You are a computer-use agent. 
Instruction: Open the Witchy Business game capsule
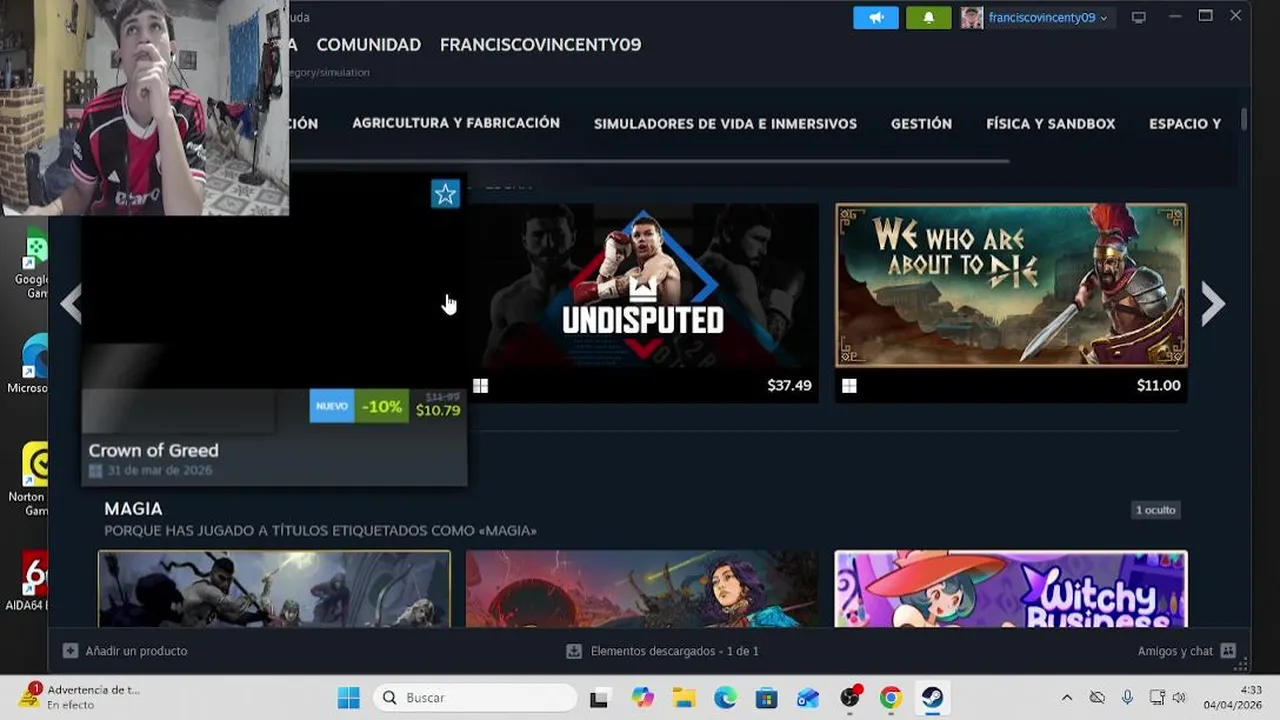coord(1011,589)
